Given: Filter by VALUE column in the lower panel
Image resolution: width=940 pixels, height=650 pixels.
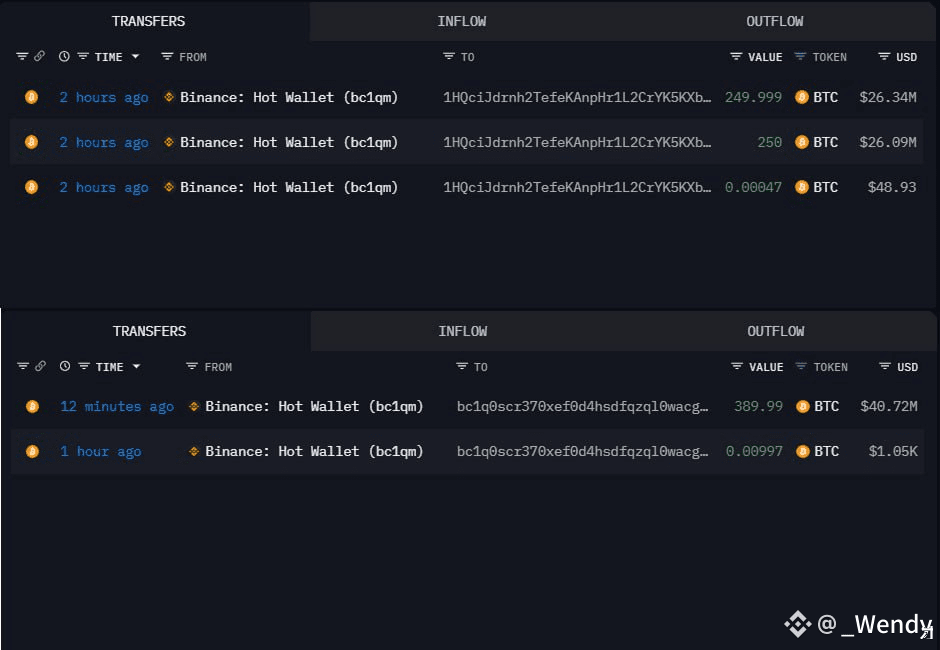Looking at the screenshot, I should (737, 366).
